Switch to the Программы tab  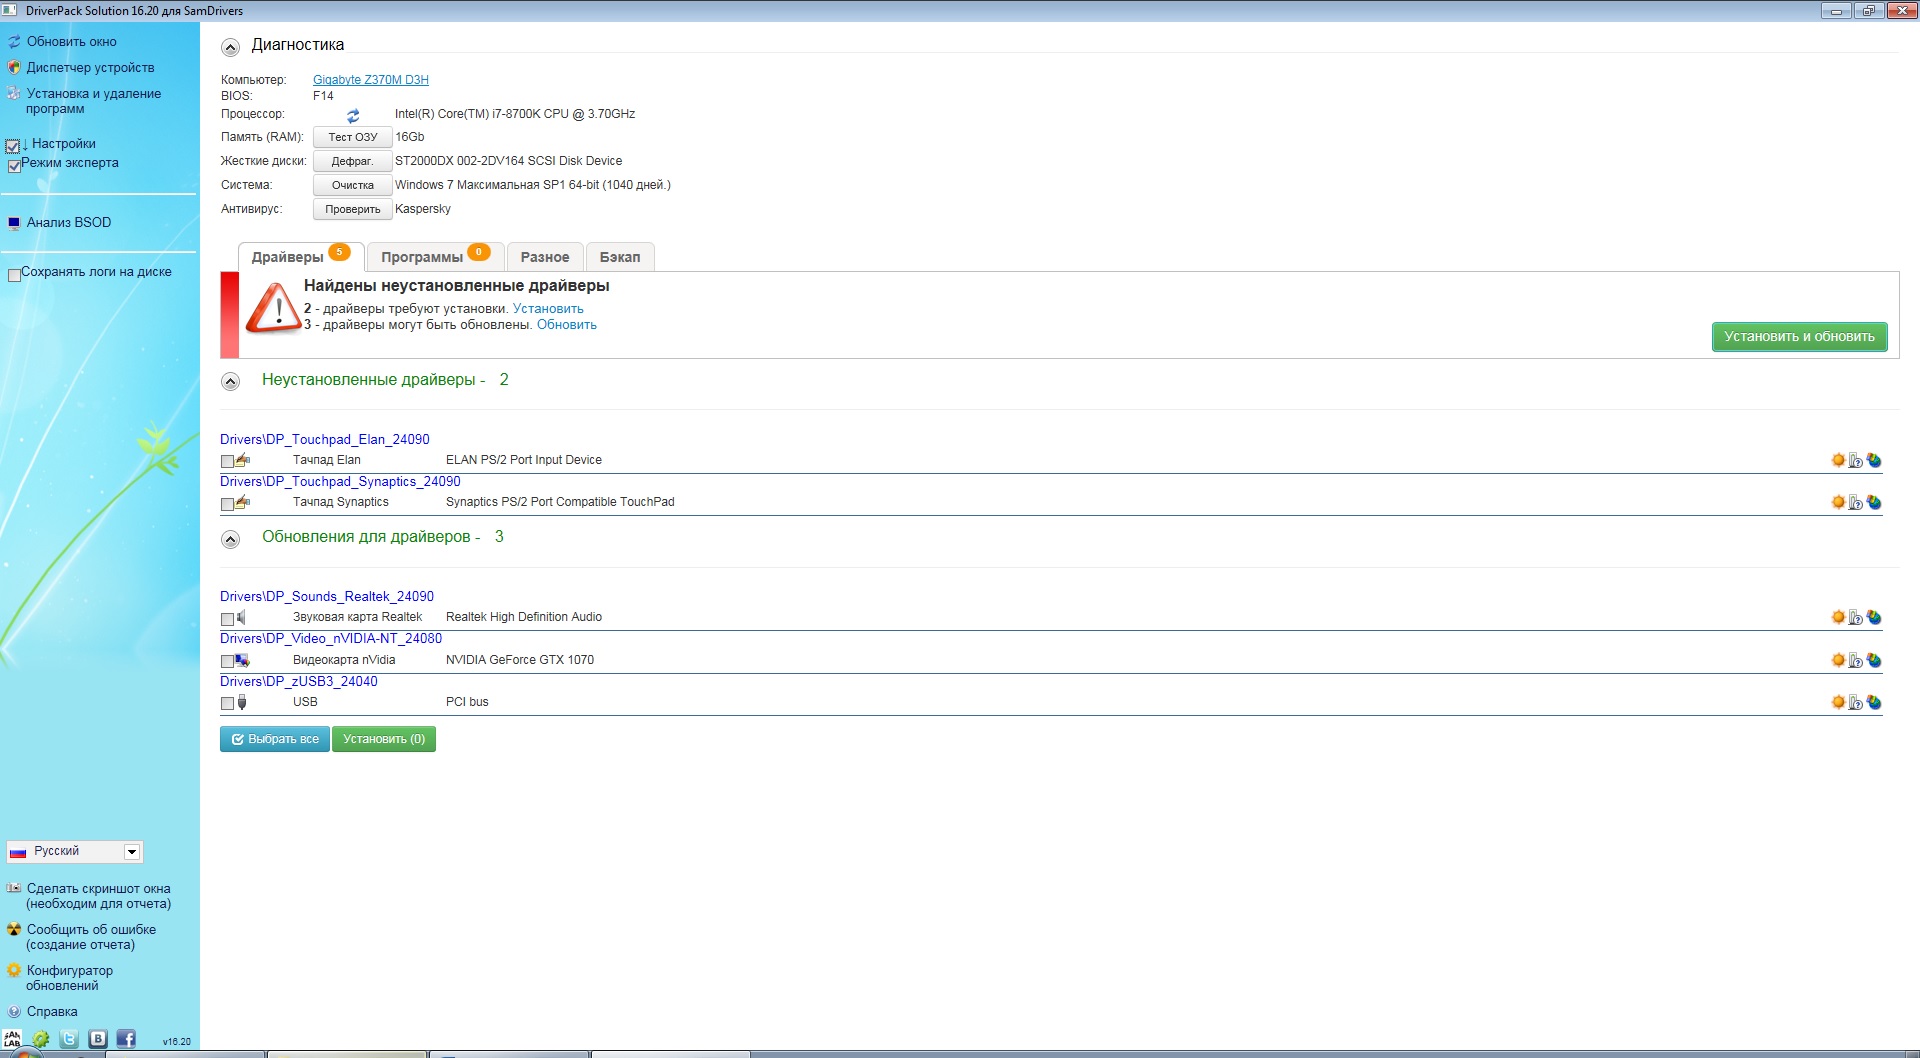(x=435, y=256)
